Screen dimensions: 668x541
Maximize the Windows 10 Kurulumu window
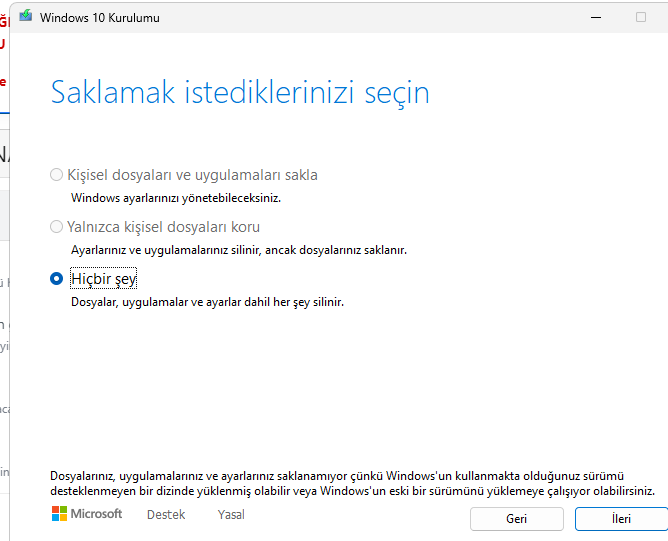[641, 17]
